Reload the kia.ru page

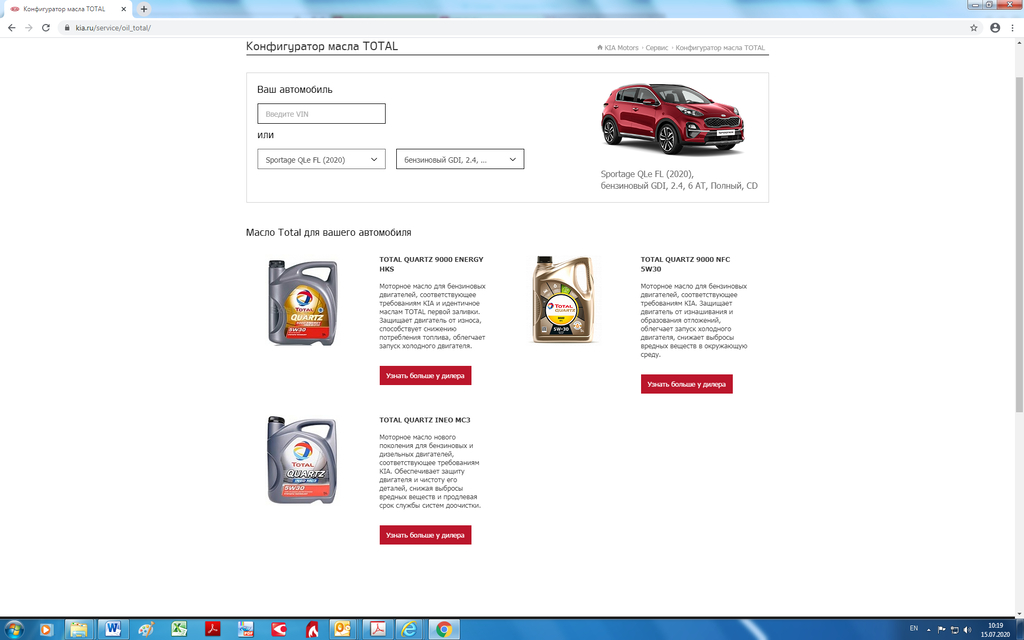pos(46,27)
